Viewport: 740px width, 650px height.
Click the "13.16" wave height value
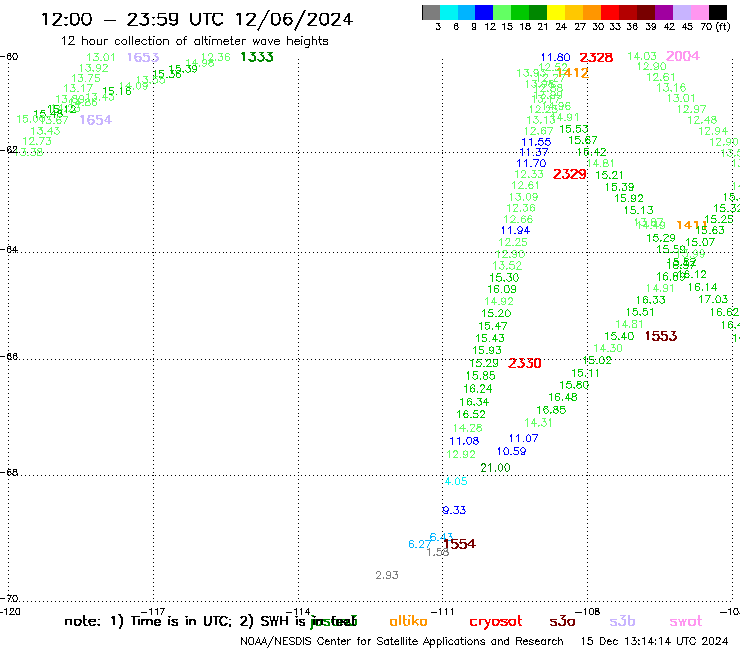[x=671, y=88]
